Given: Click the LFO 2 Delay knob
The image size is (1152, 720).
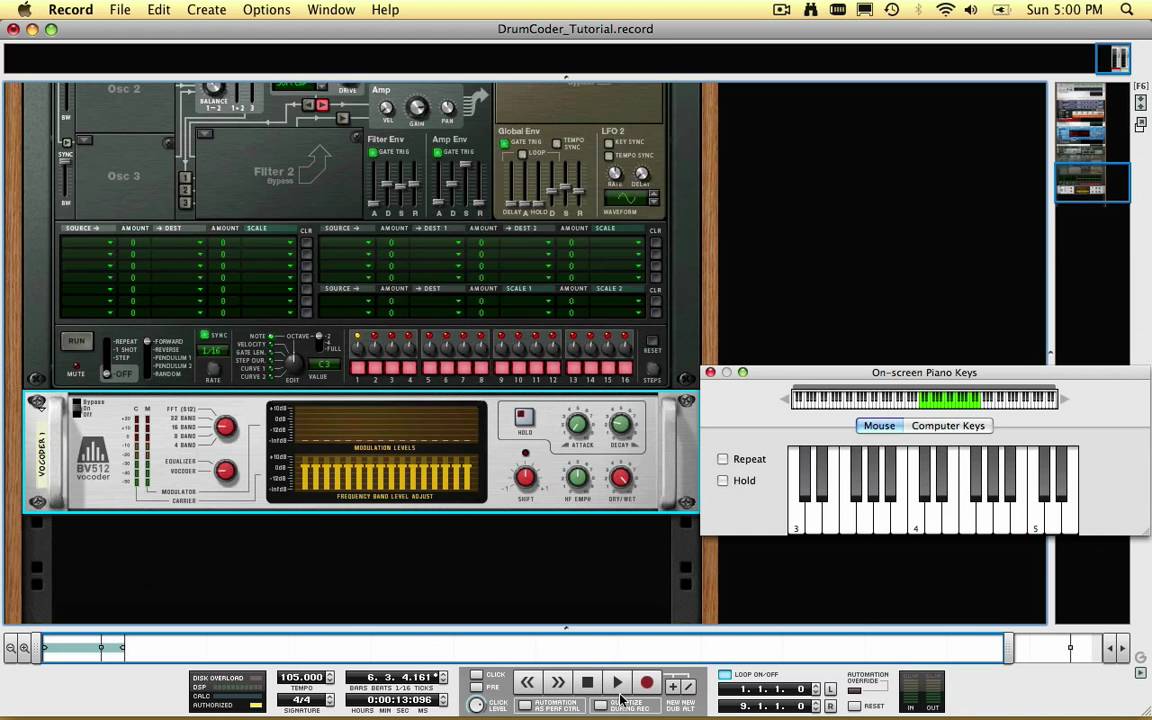Looking at the screenshot, I should [641, 173].
